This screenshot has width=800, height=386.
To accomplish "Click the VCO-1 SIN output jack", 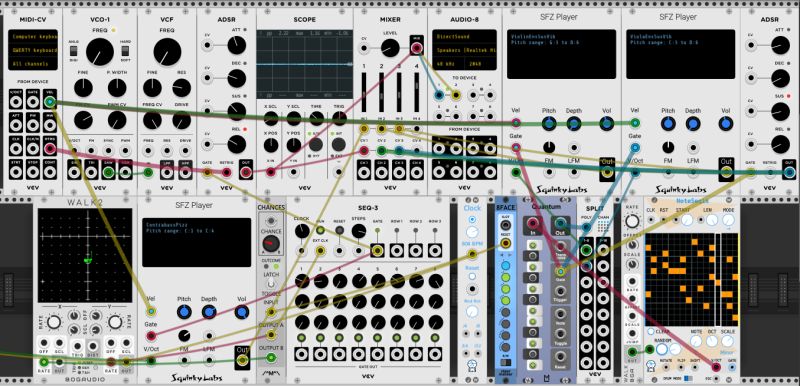I will coord(74,172).
